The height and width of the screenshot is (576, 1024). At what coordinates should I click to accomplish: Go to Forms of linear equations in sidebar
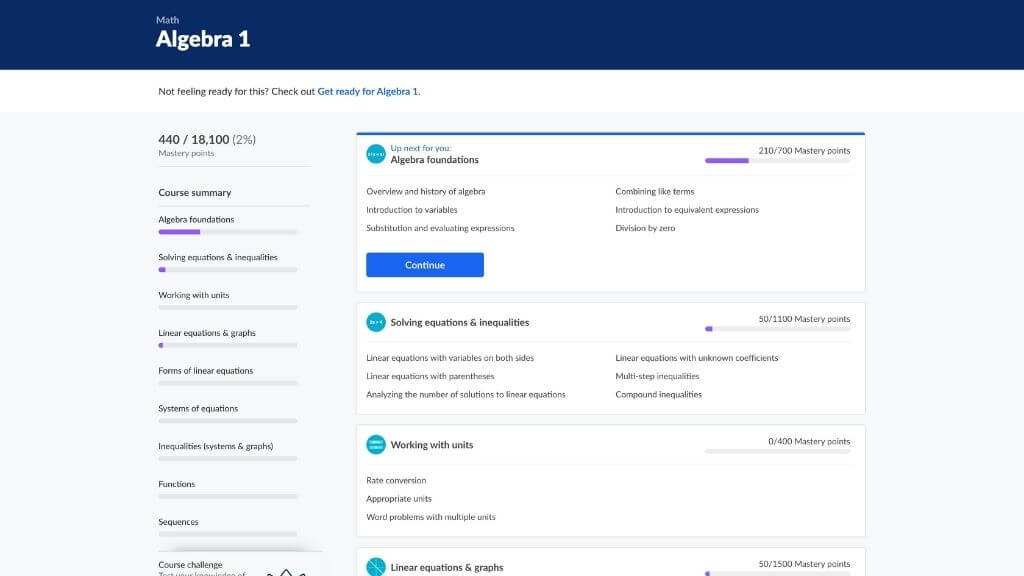click(205, 371)
